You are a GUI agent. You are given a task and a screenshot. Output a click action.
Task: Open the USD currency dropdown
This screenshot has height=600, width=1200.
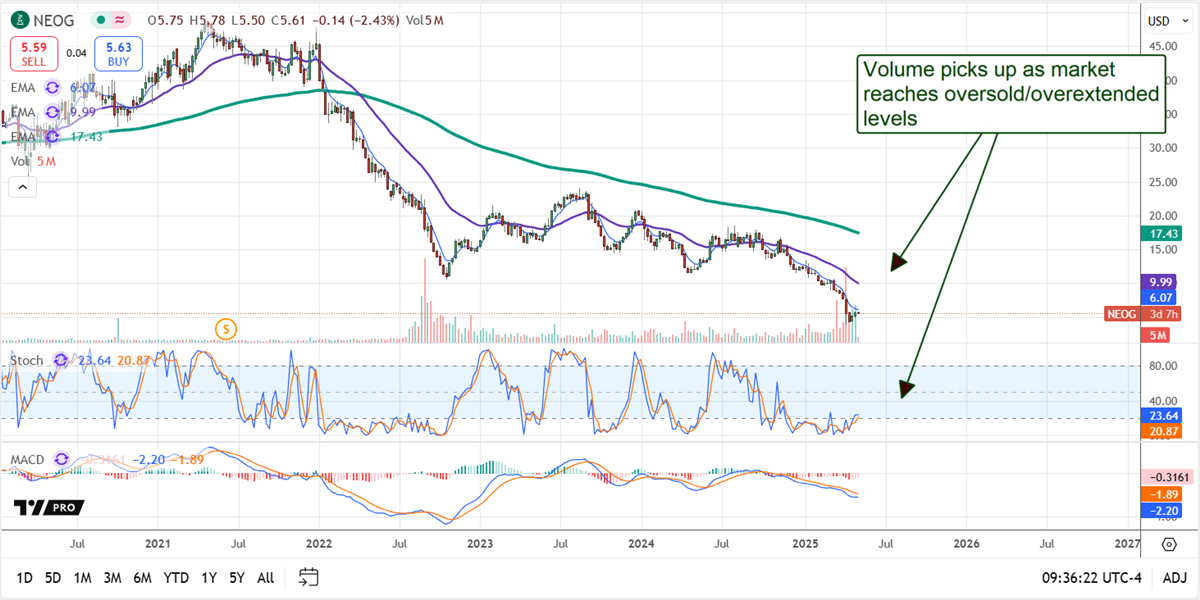coord(1166,19)
